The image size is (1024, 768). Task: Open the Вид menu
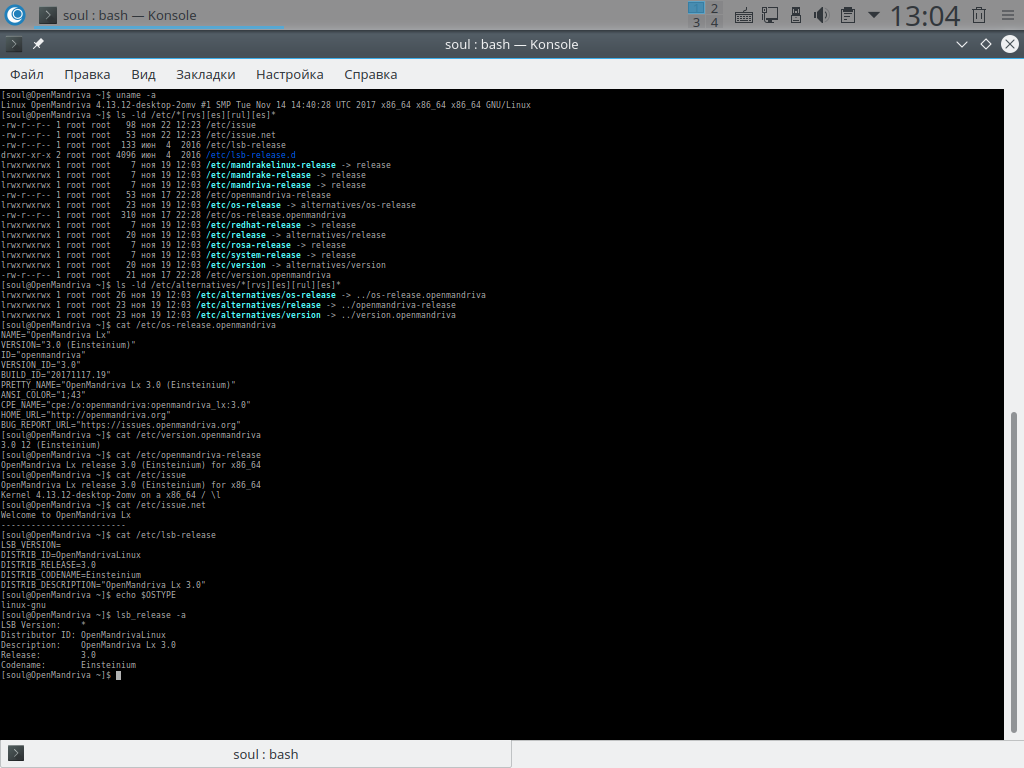[x=143, y=74]
